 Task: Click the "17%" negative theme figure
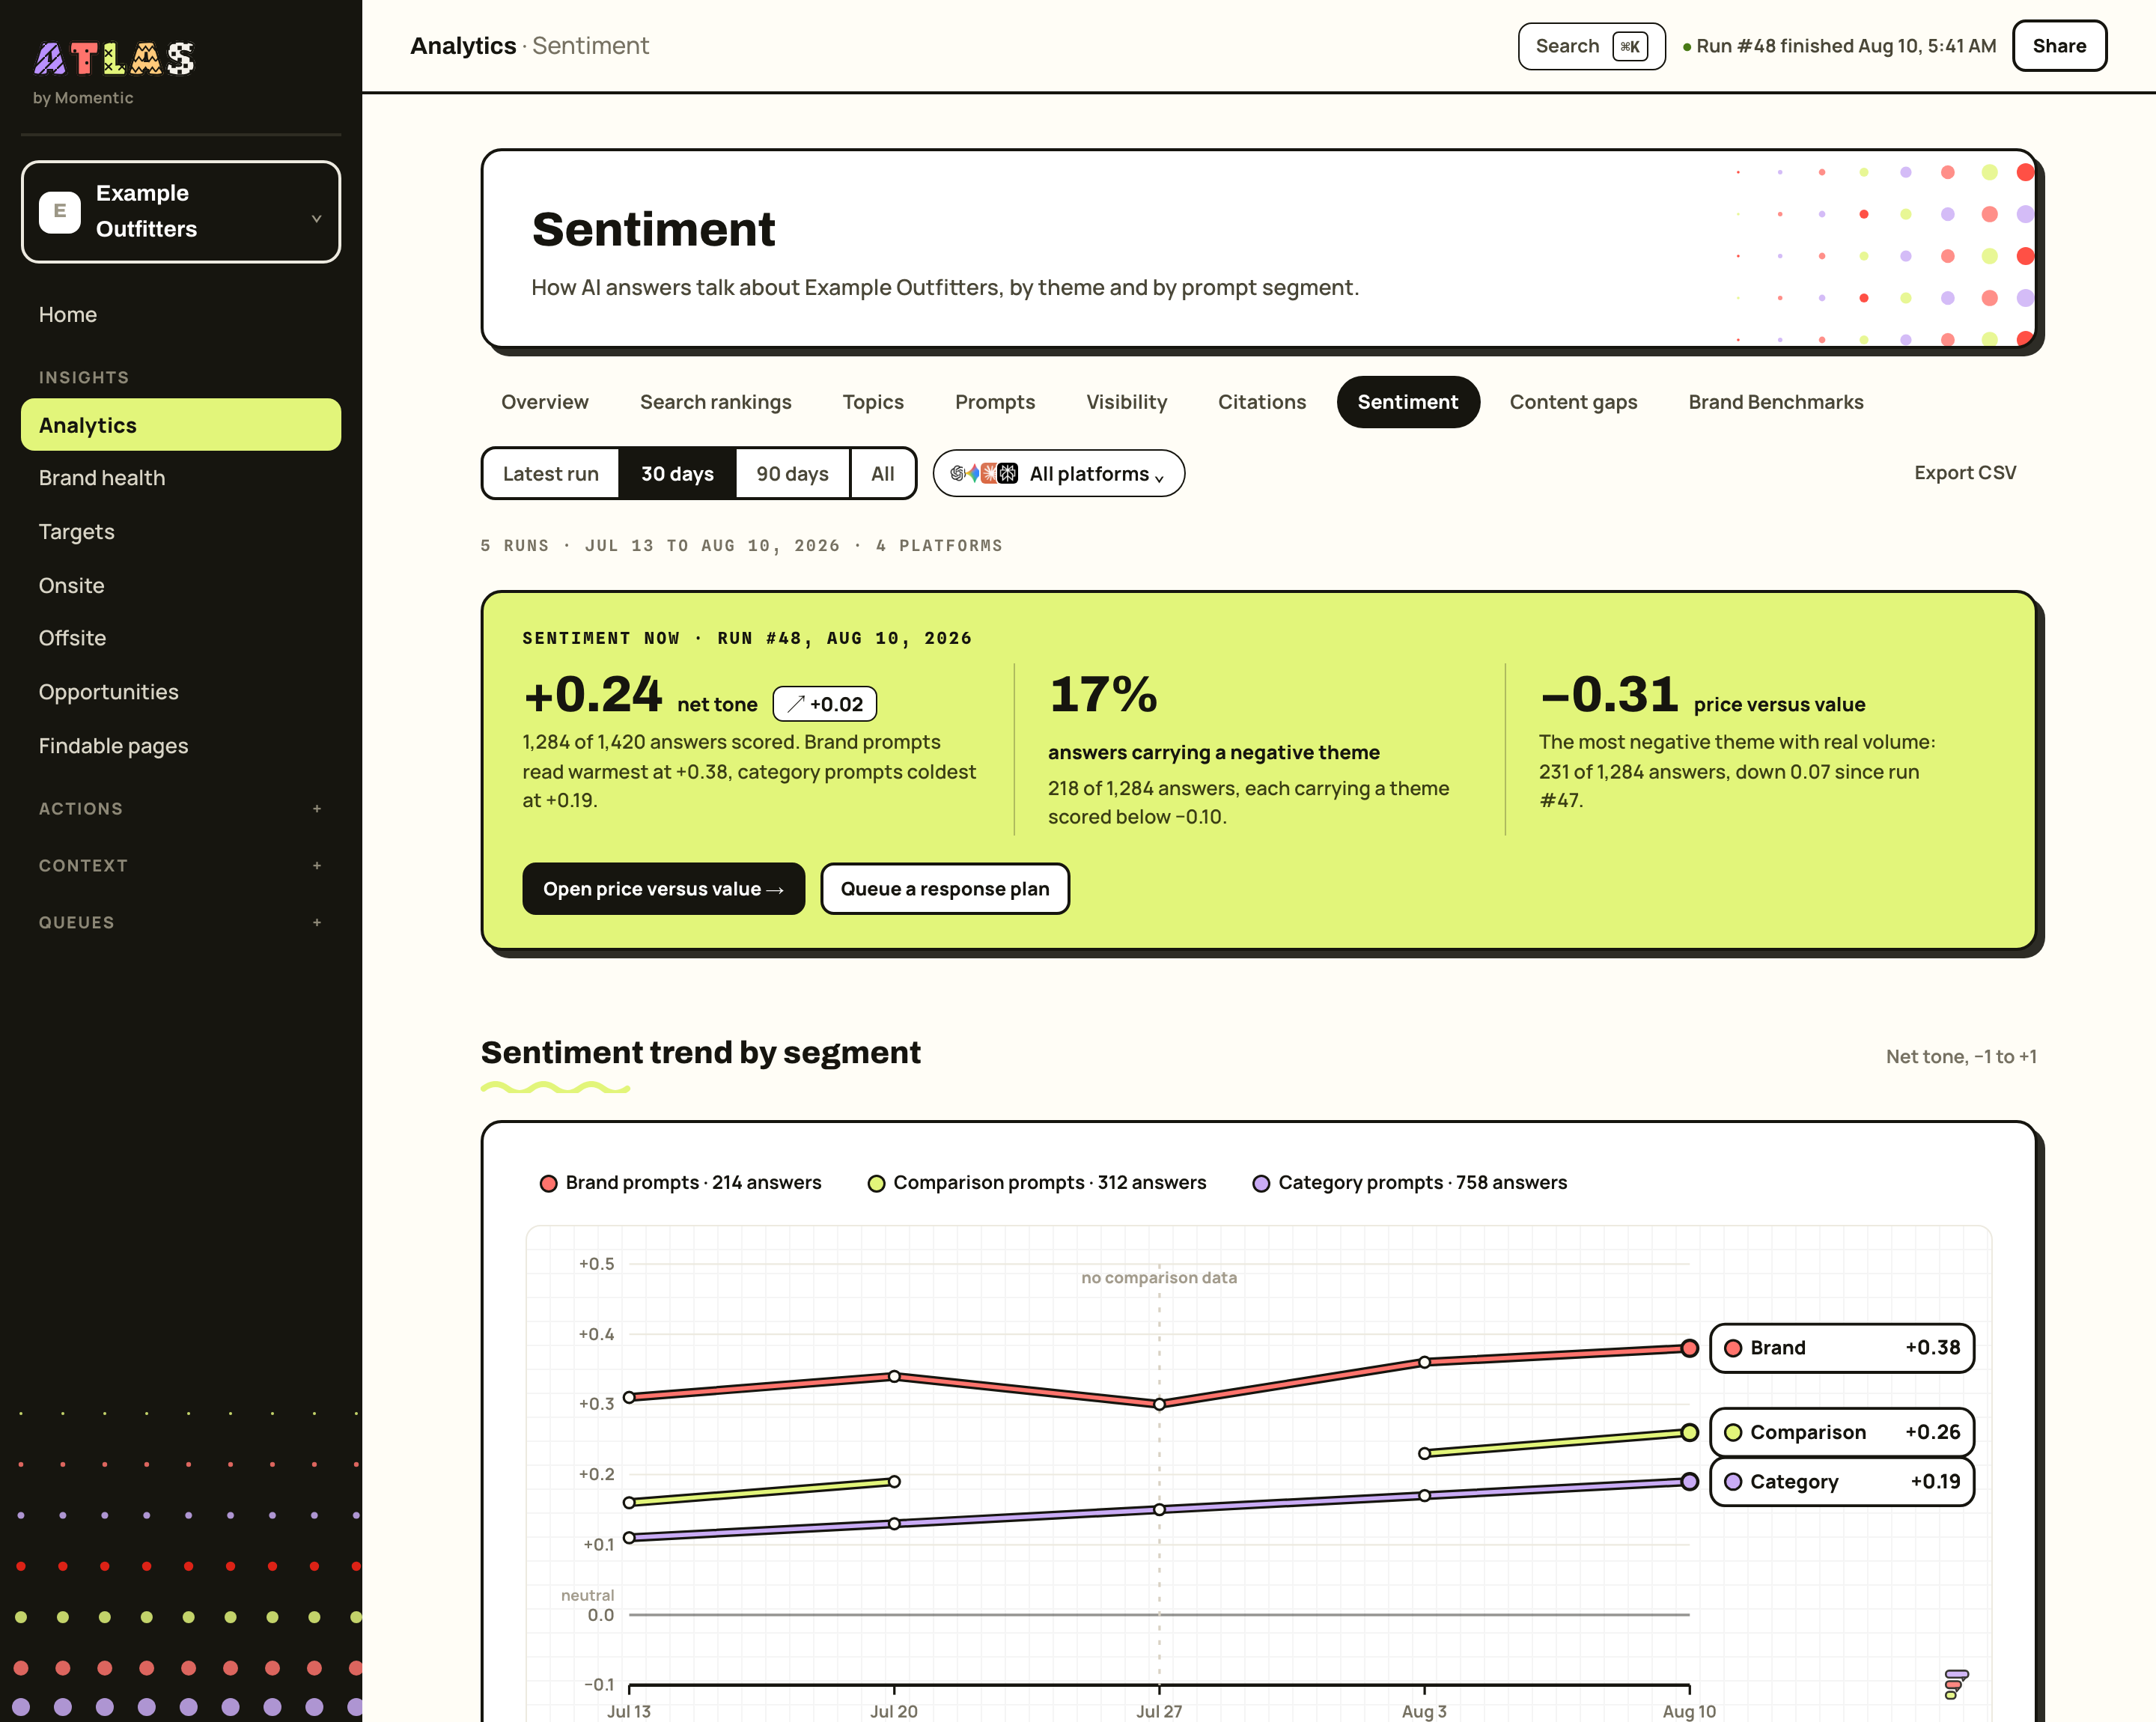click(x=1103, y=695)
